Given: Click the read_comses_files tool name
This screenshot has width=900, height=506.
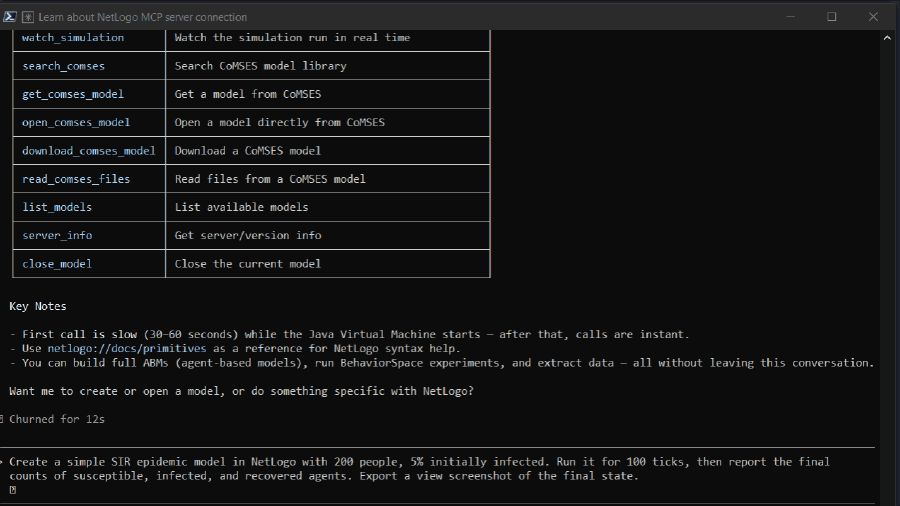Looking at the screenshot, I should (76, 179).
